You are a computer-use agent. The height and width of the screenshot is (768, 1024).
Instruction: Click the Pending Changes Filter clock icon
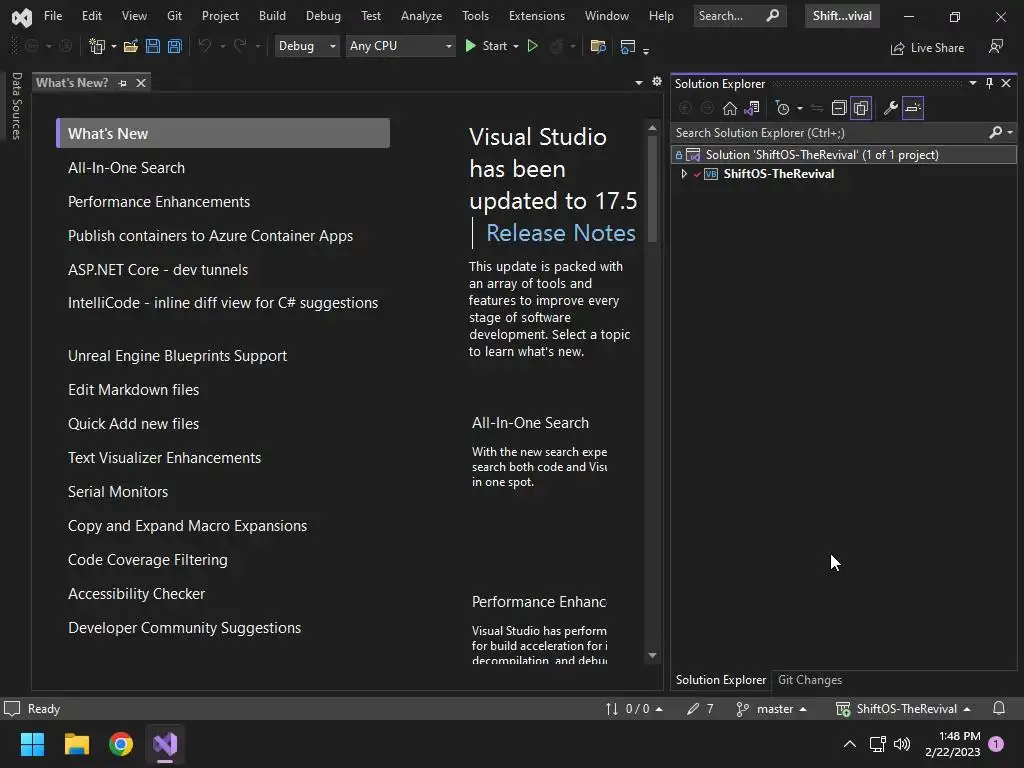[x=782, y=108]
